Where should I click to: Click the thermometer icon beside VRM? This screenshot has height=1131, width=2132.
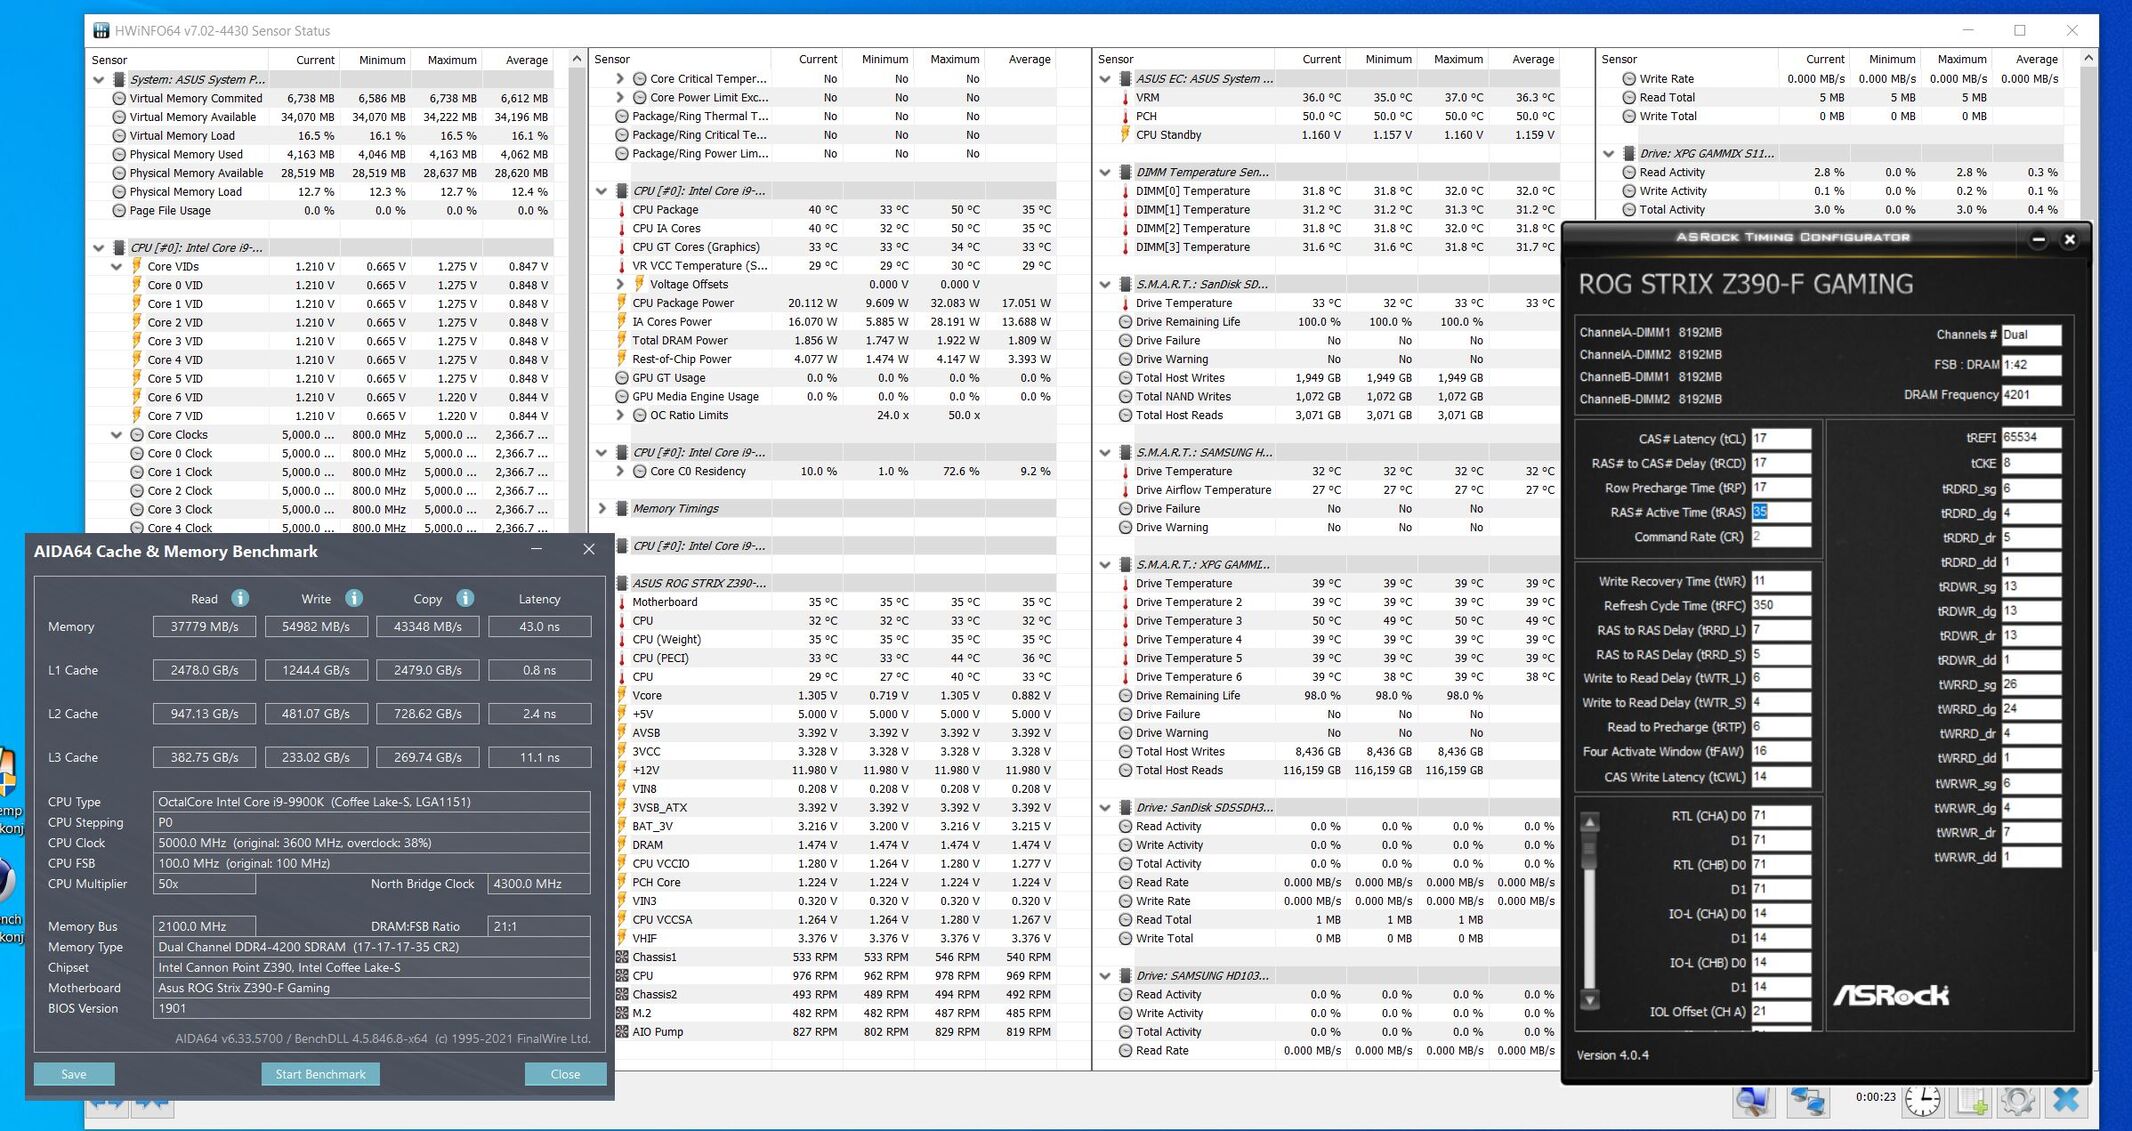coord(1125,98)
